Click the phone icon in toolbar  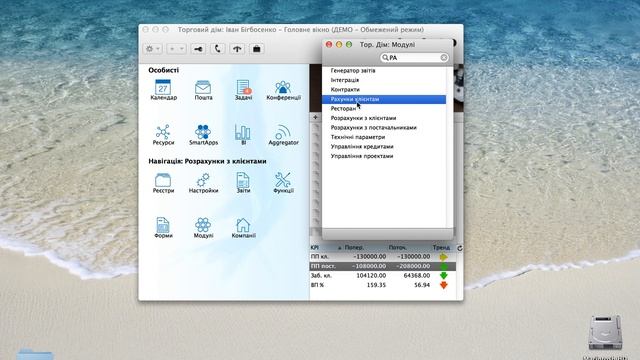[218, 49]
